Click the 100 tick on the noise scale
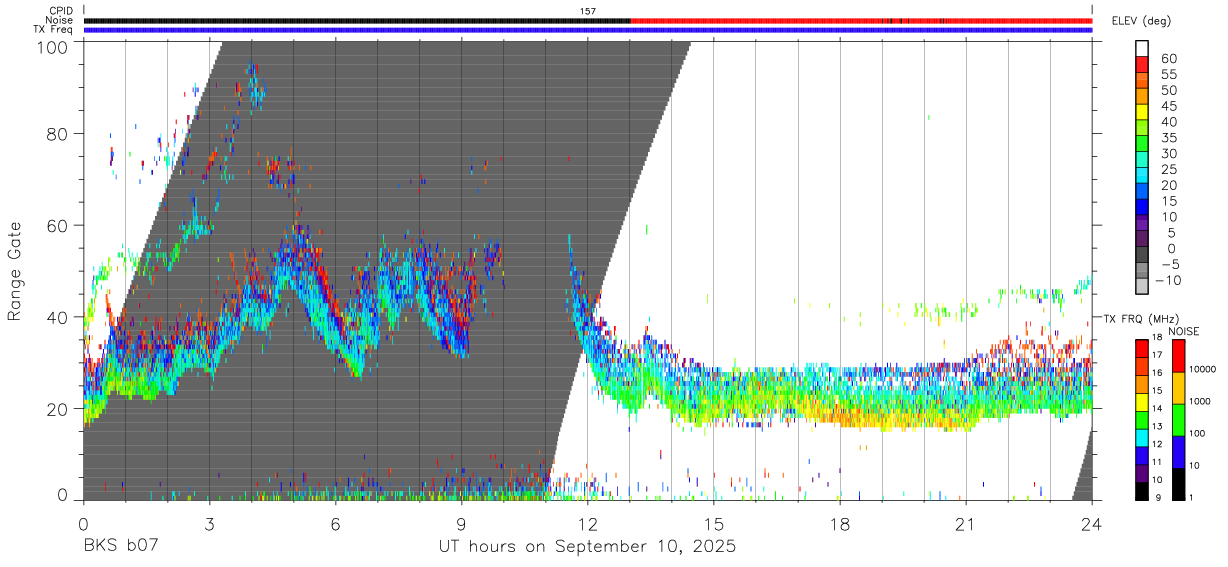The height and width of the screenshot is (567, 1228). (x=1198, y=433)
